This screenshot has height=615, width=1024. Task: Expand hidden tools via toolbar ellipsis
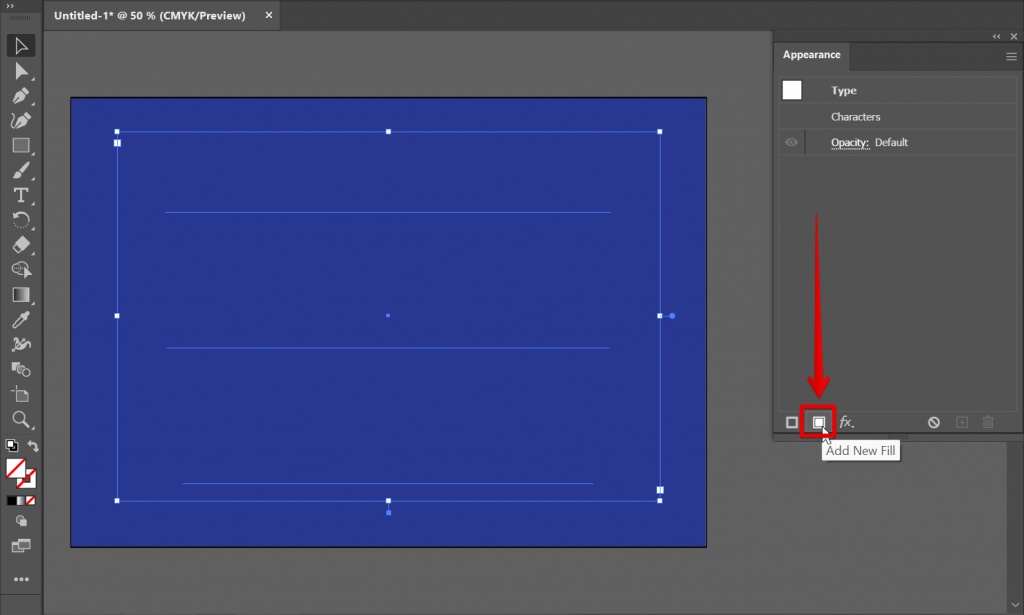point(21,578)
